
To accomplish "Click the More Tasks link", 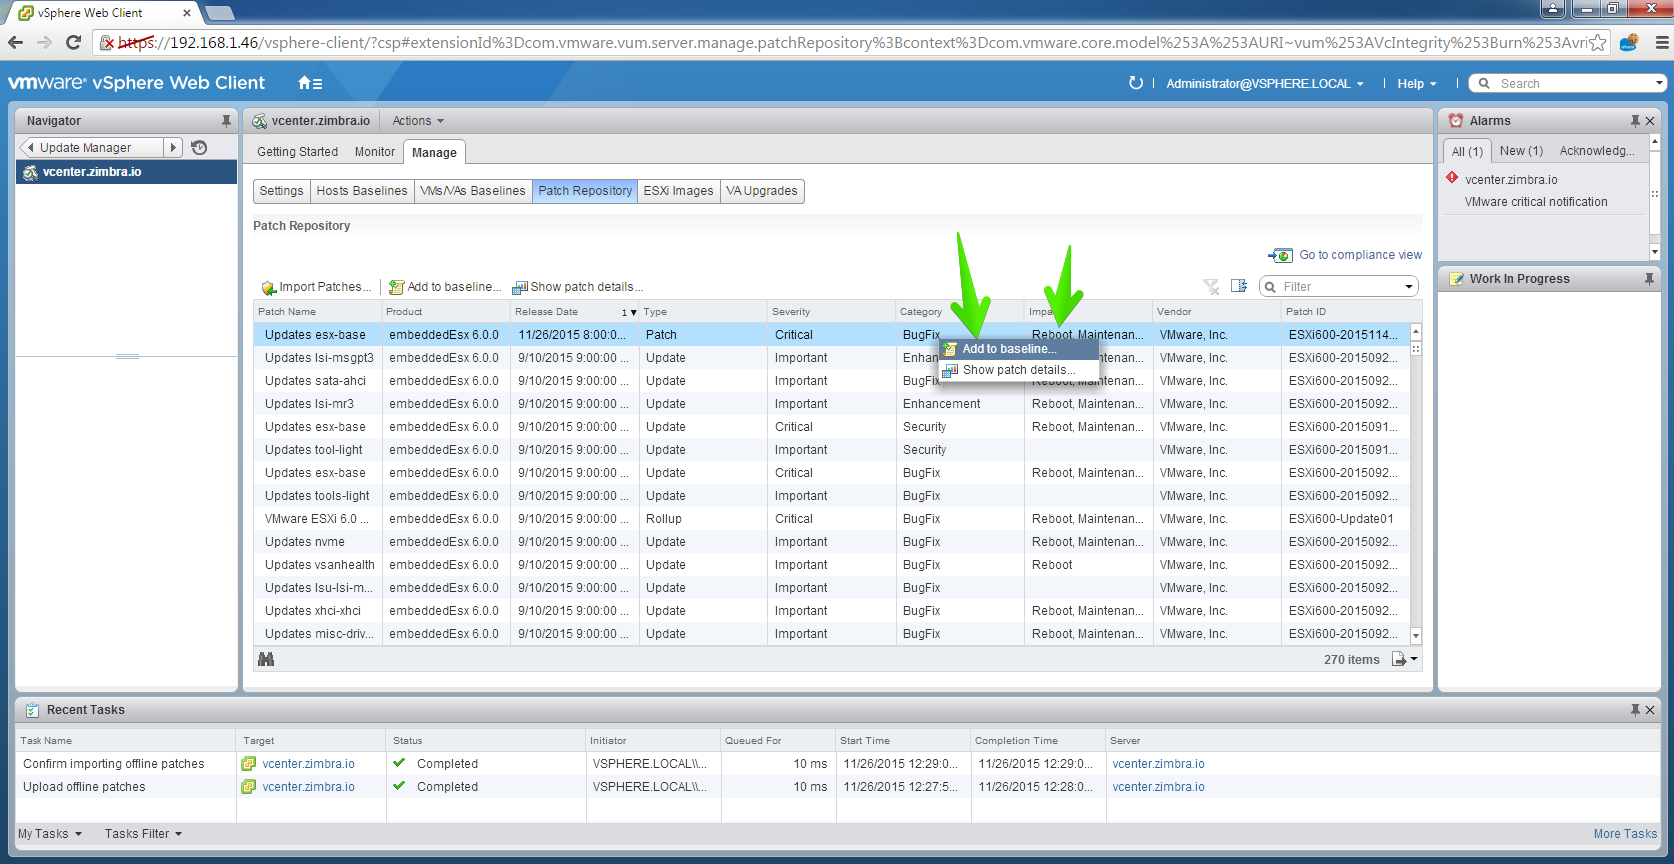I will pyautogui.click(x=1625, y=834).
